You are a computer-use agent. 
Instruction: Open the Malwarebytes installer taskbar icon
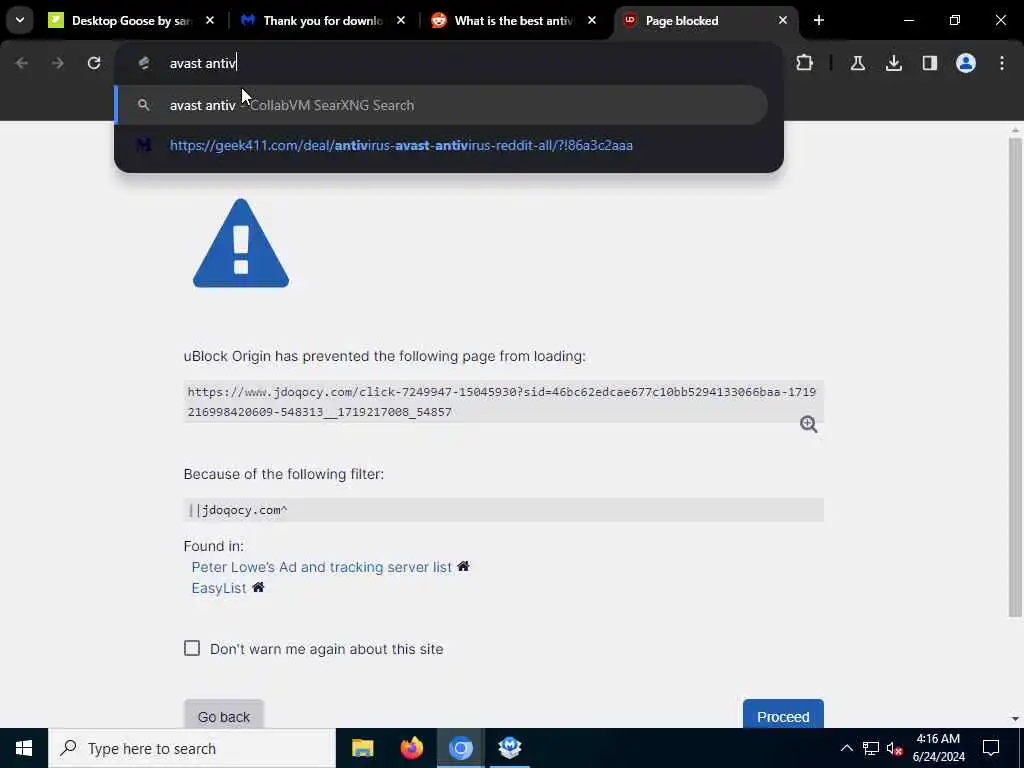[x=509, y=748]
